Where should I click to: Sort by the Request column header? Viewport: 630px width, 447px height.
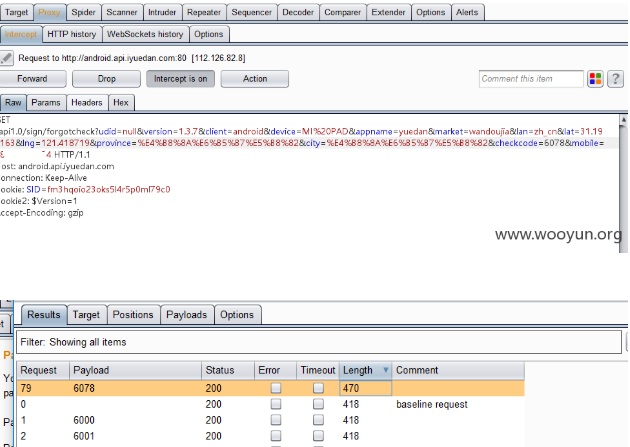pos(43,370)
